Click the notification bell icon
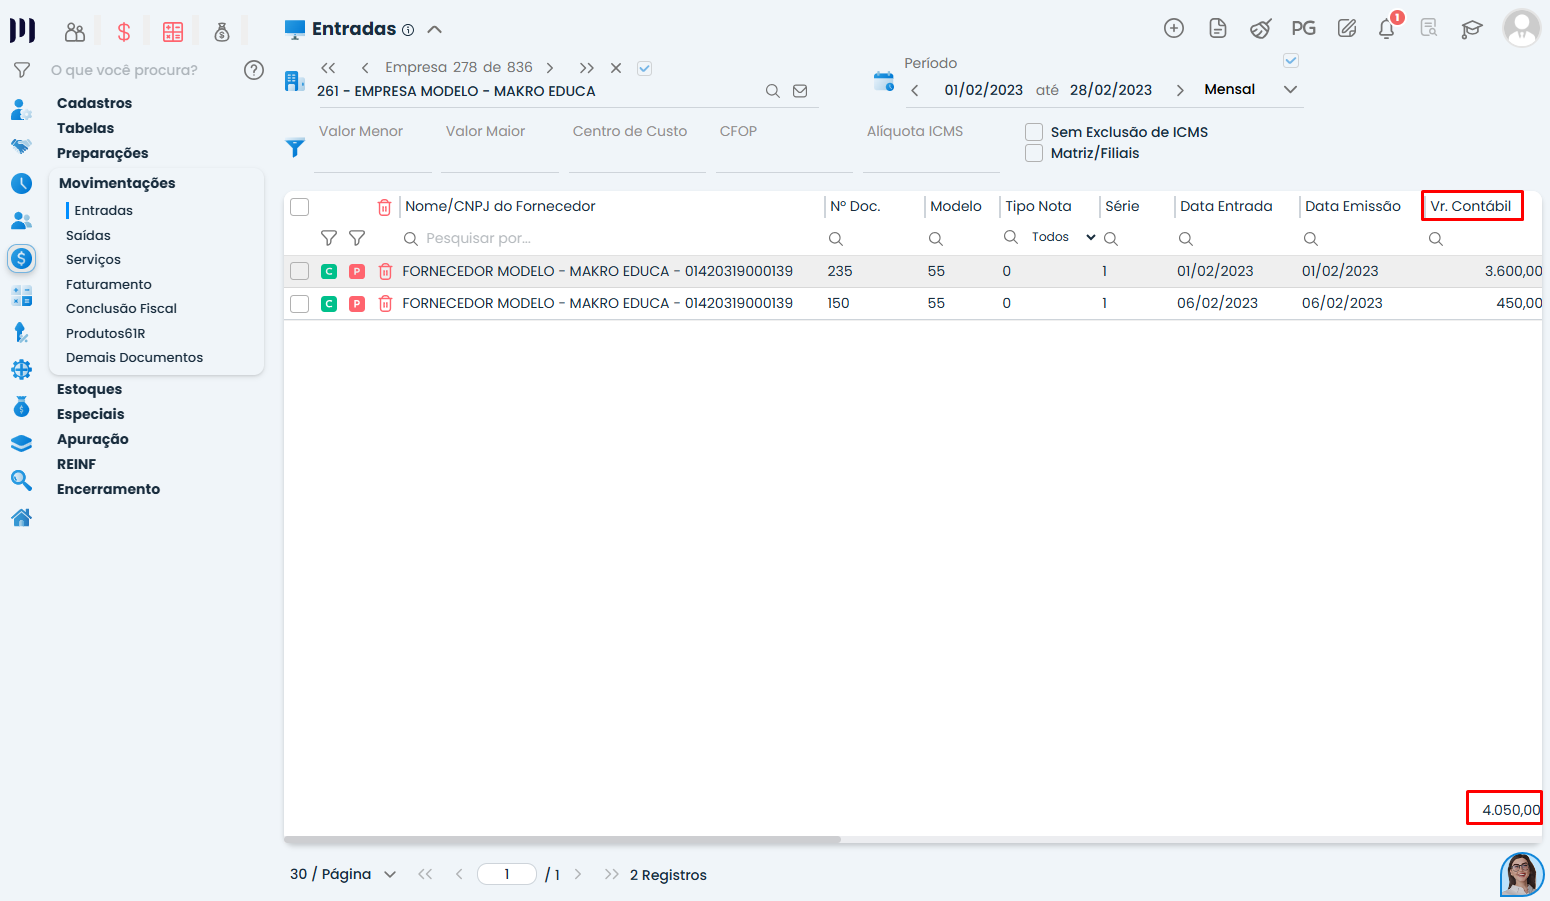The width and height of the screenshot is (1550, 901). 1386,29
